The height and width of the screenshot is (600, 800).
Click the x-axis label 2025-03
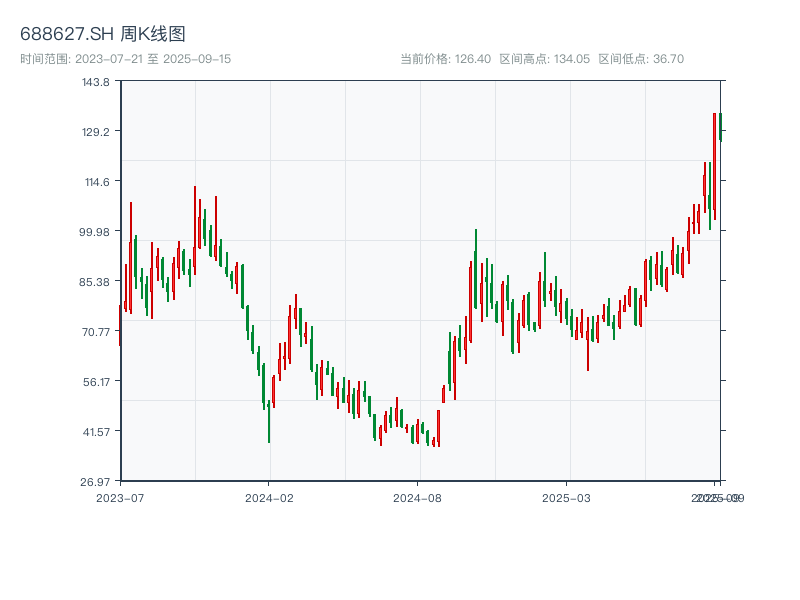tap(566, 498)
